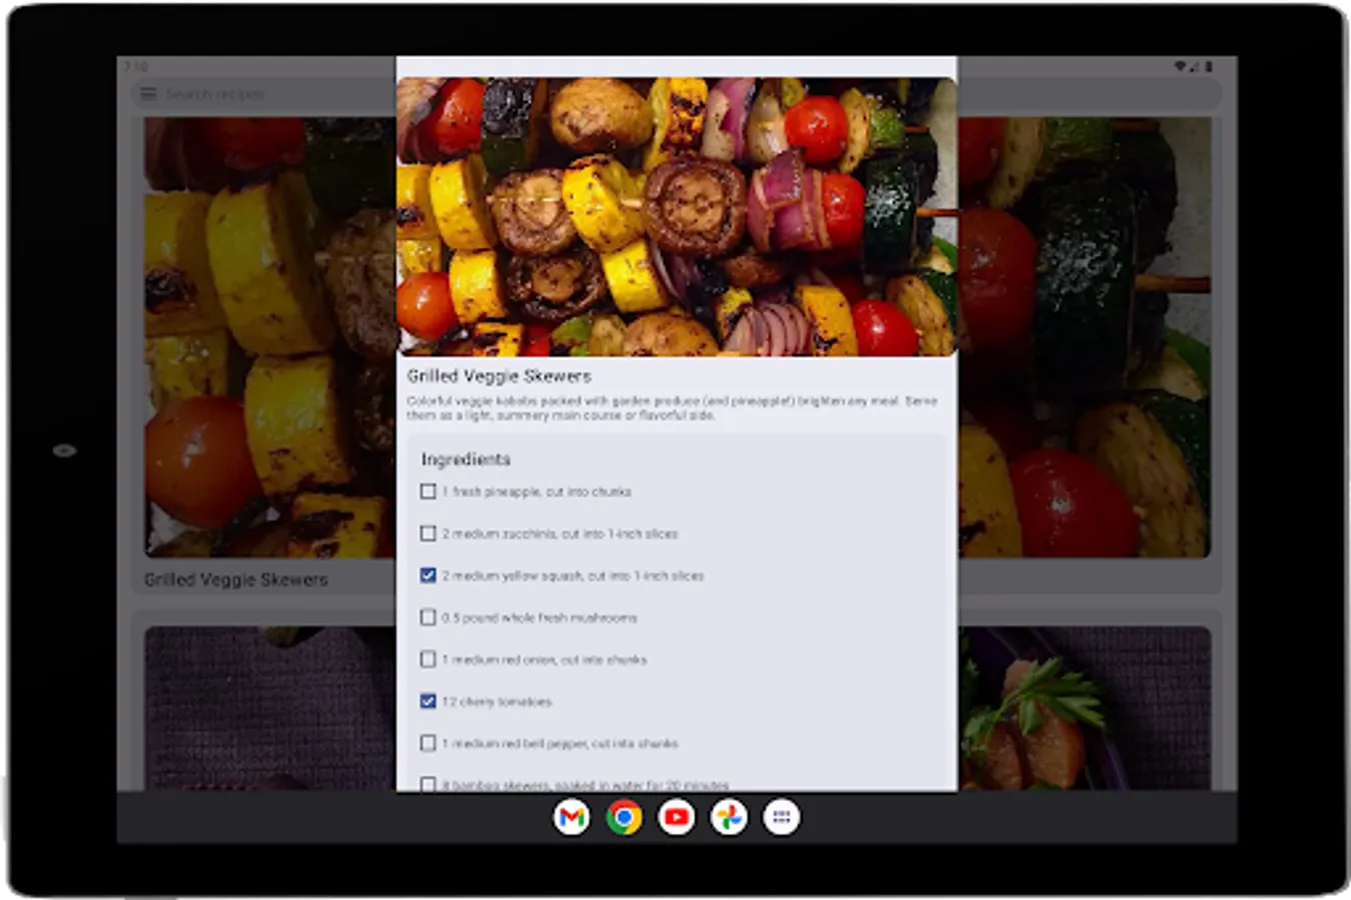
Task: Click the Grilled Veggie Skewers dialog title
Action: click(x=499, y=376)
